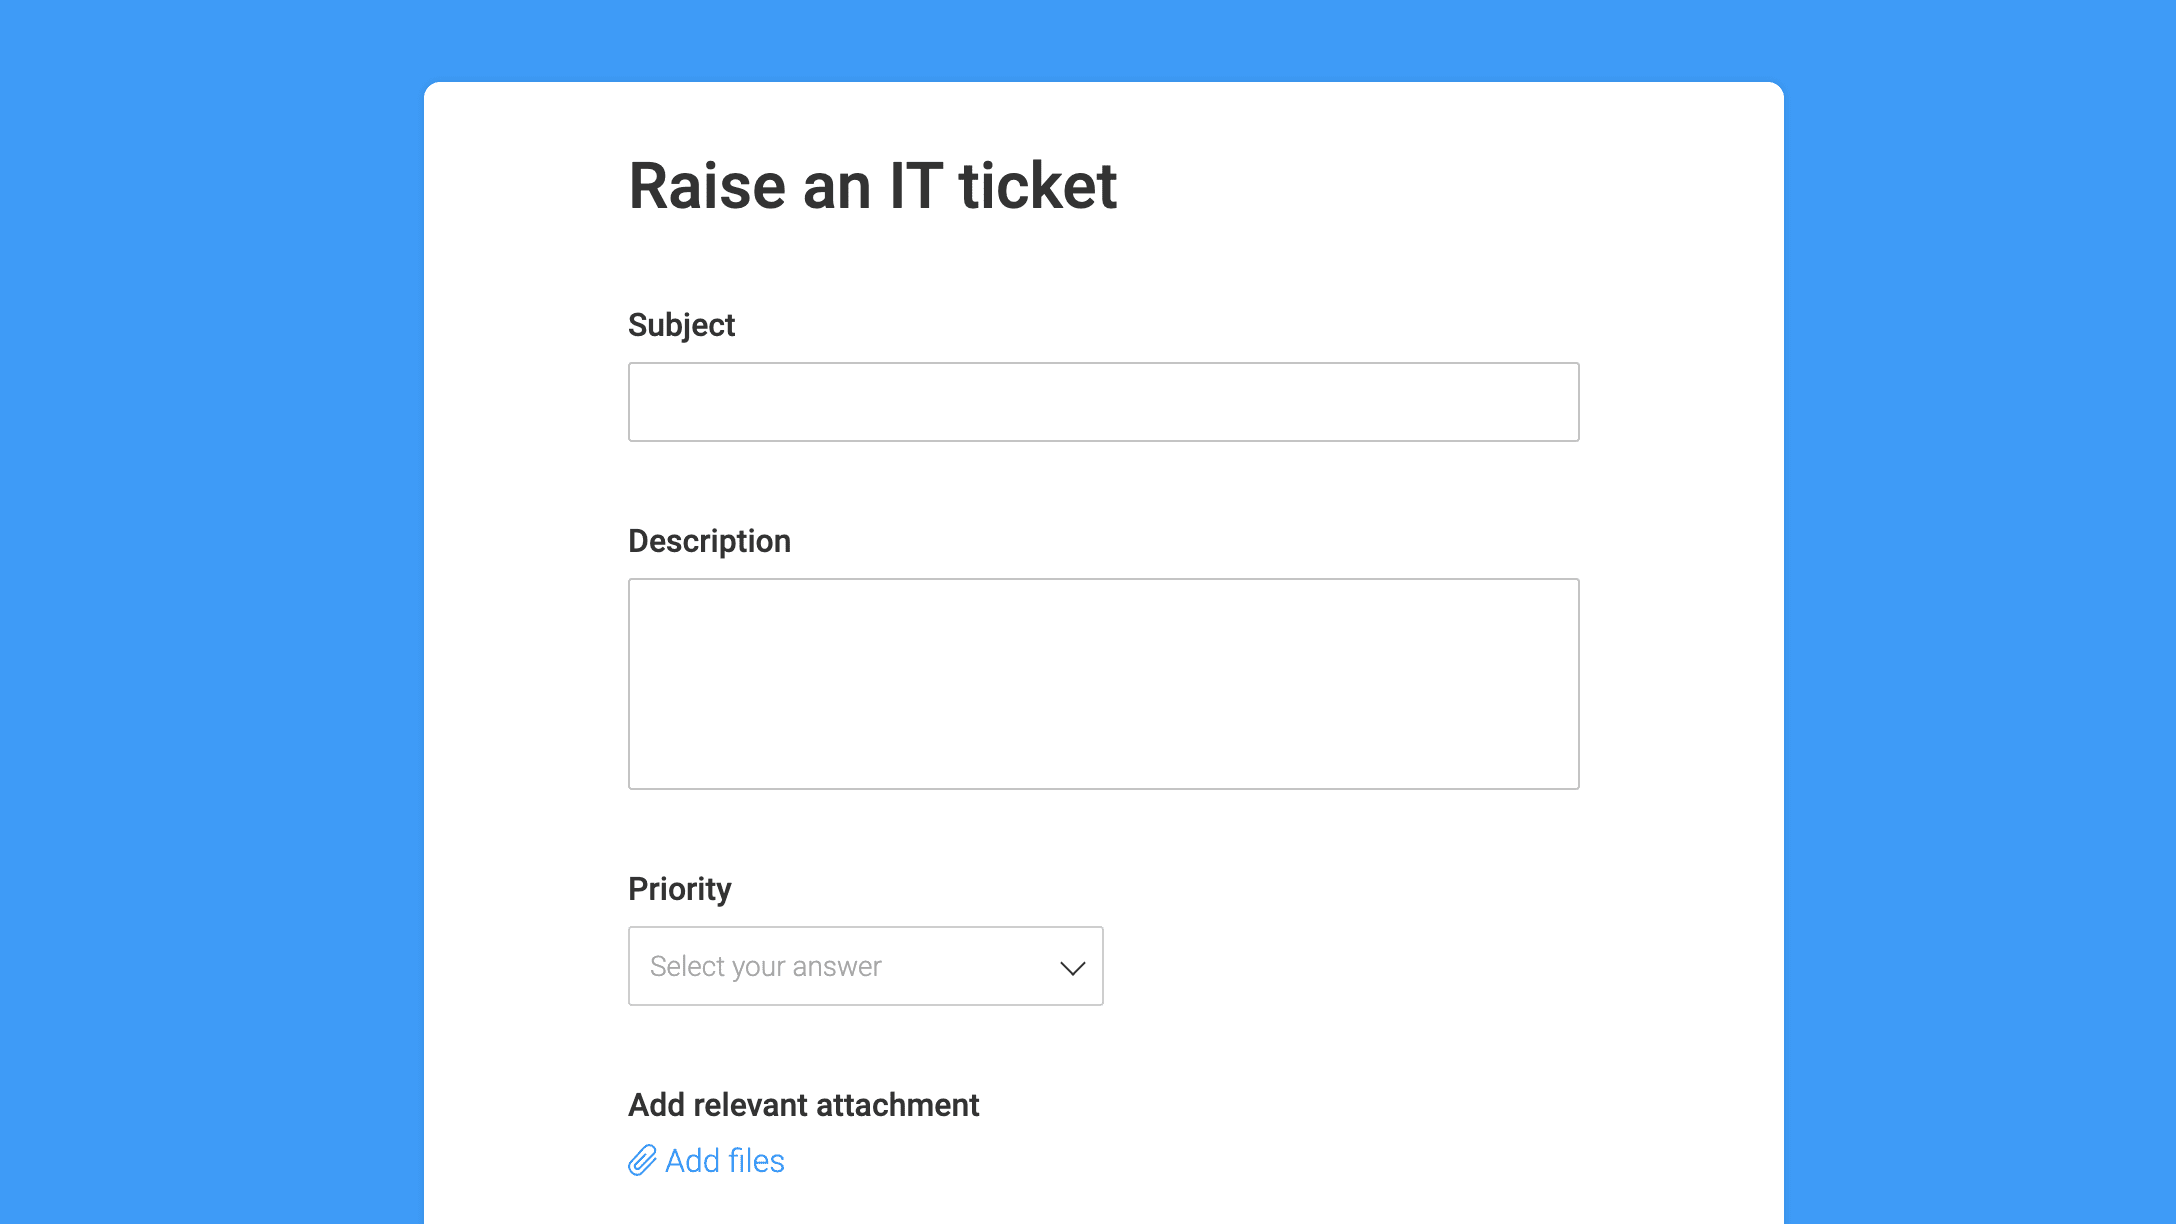2176x1224 pixels.
Task: Click the blue banner above the form card
Action: 1088,40
